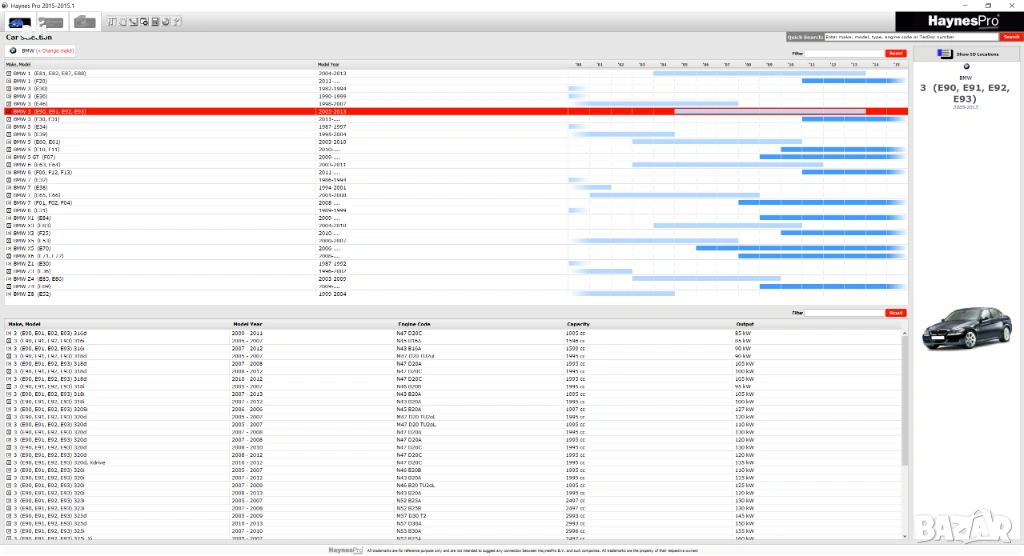Click the HaynesPro logo in the top right
Screen dimensions: 1024x556
958,19
